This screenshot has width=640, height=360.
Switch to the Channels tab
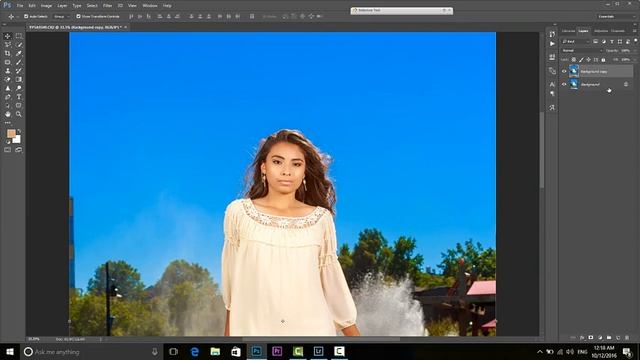click(x=618, y=31)
